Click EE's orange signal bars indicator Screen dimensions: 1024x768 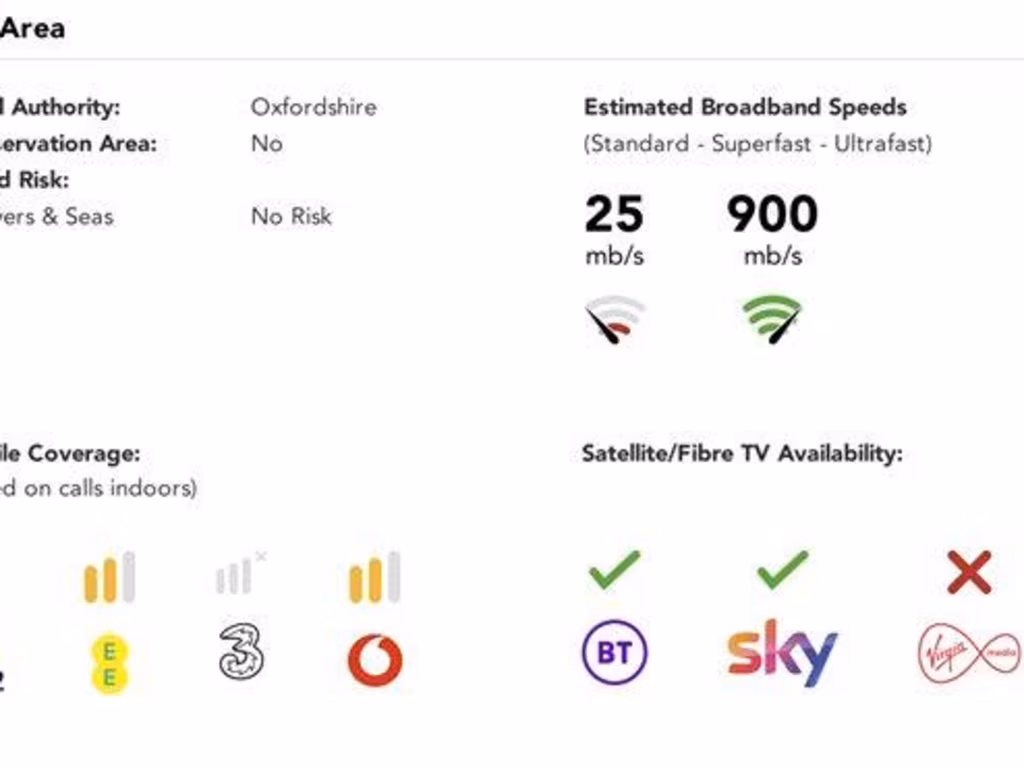pos(110,577)
